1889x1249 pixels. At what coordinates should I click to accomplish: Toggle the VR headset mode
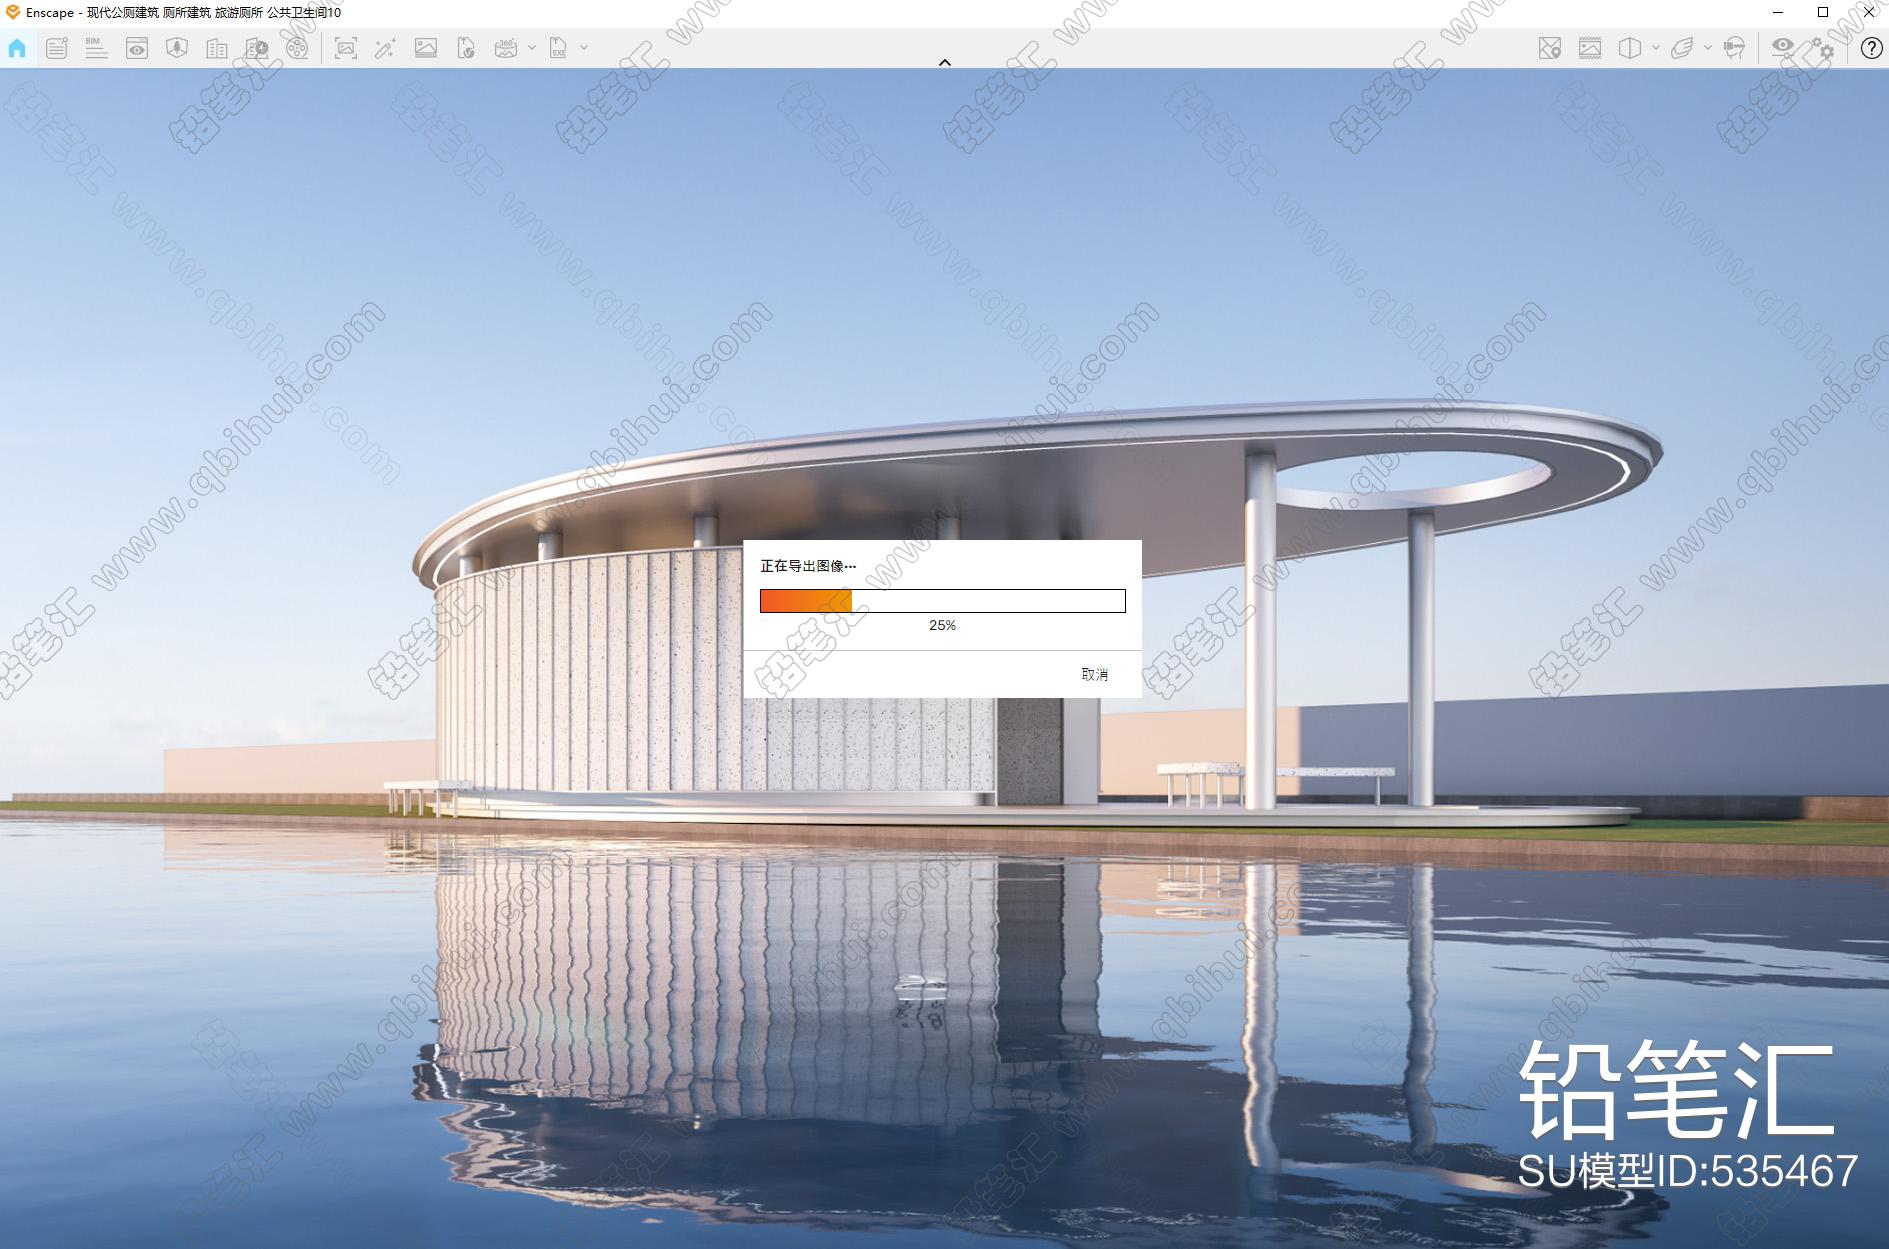click(1734, 48)
